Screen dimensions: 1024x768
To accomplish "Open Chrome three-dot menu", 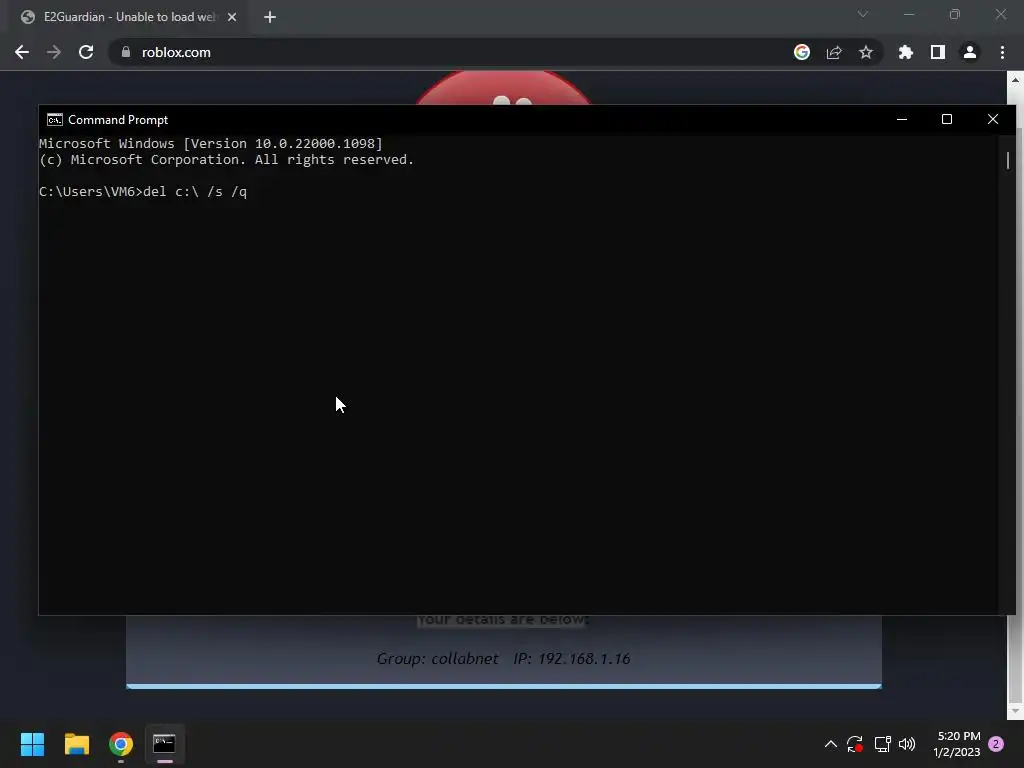I will point(1002,52).
